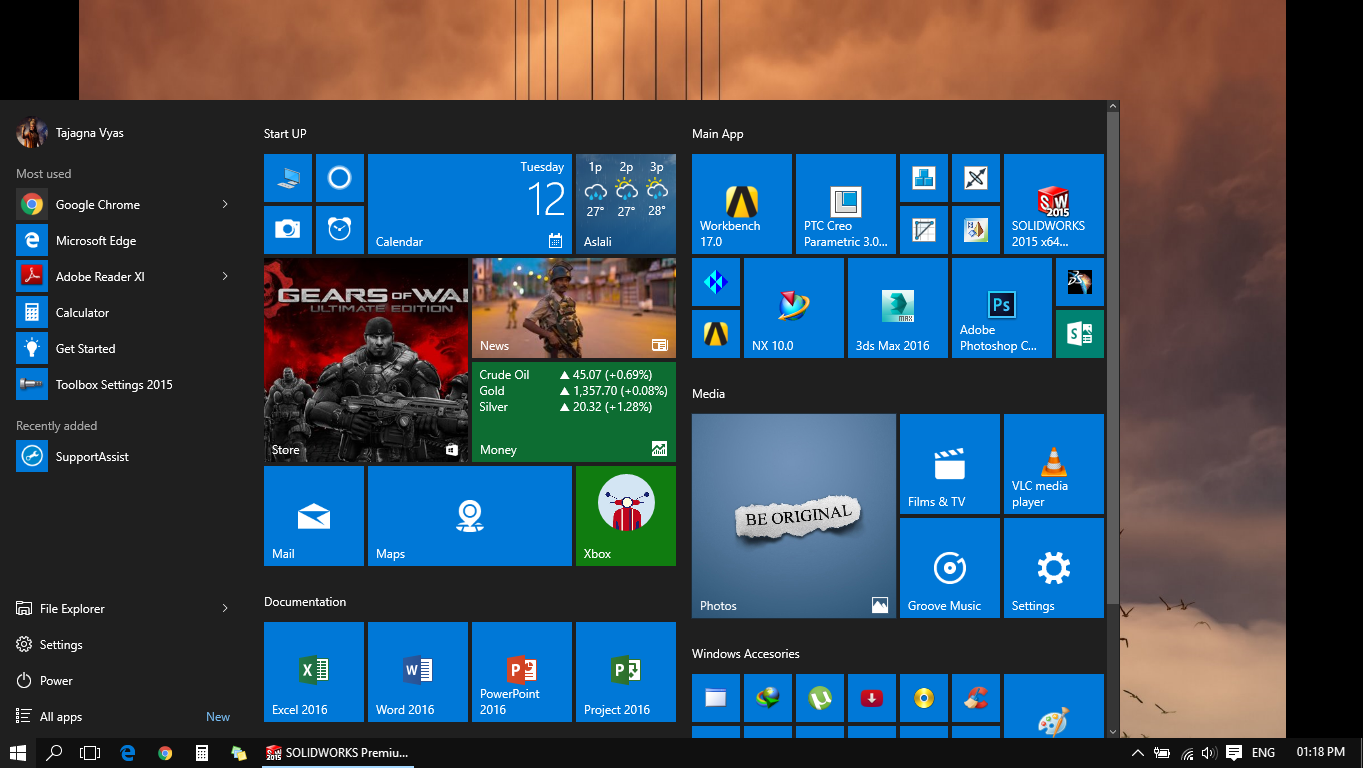The width and height of the screenshot is (1363, 768).
Task: Open Edge from the taskbar
Action: point(128,752)
